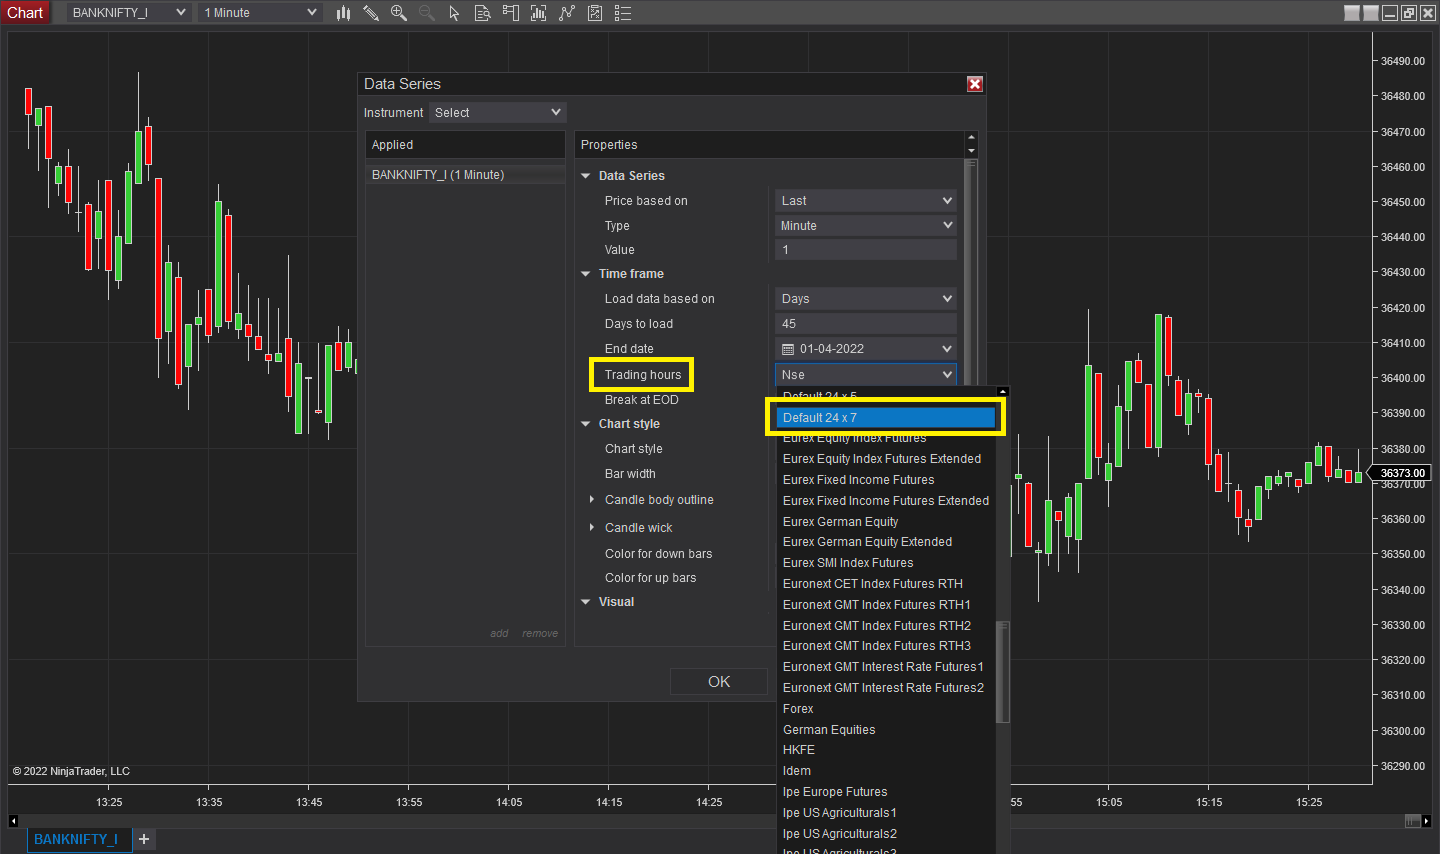Open the Load data based on Days dropdown
The width and height of the screenshot is (1440, 854).
tap(866, 299)
